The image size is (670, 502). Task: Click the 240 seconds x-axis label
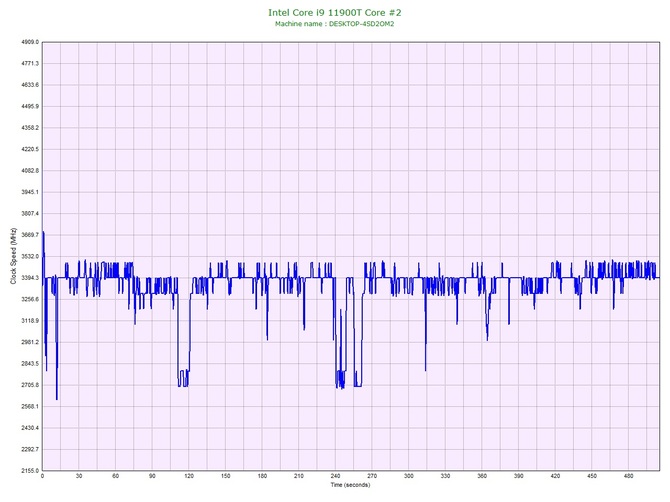coord(335,476)
